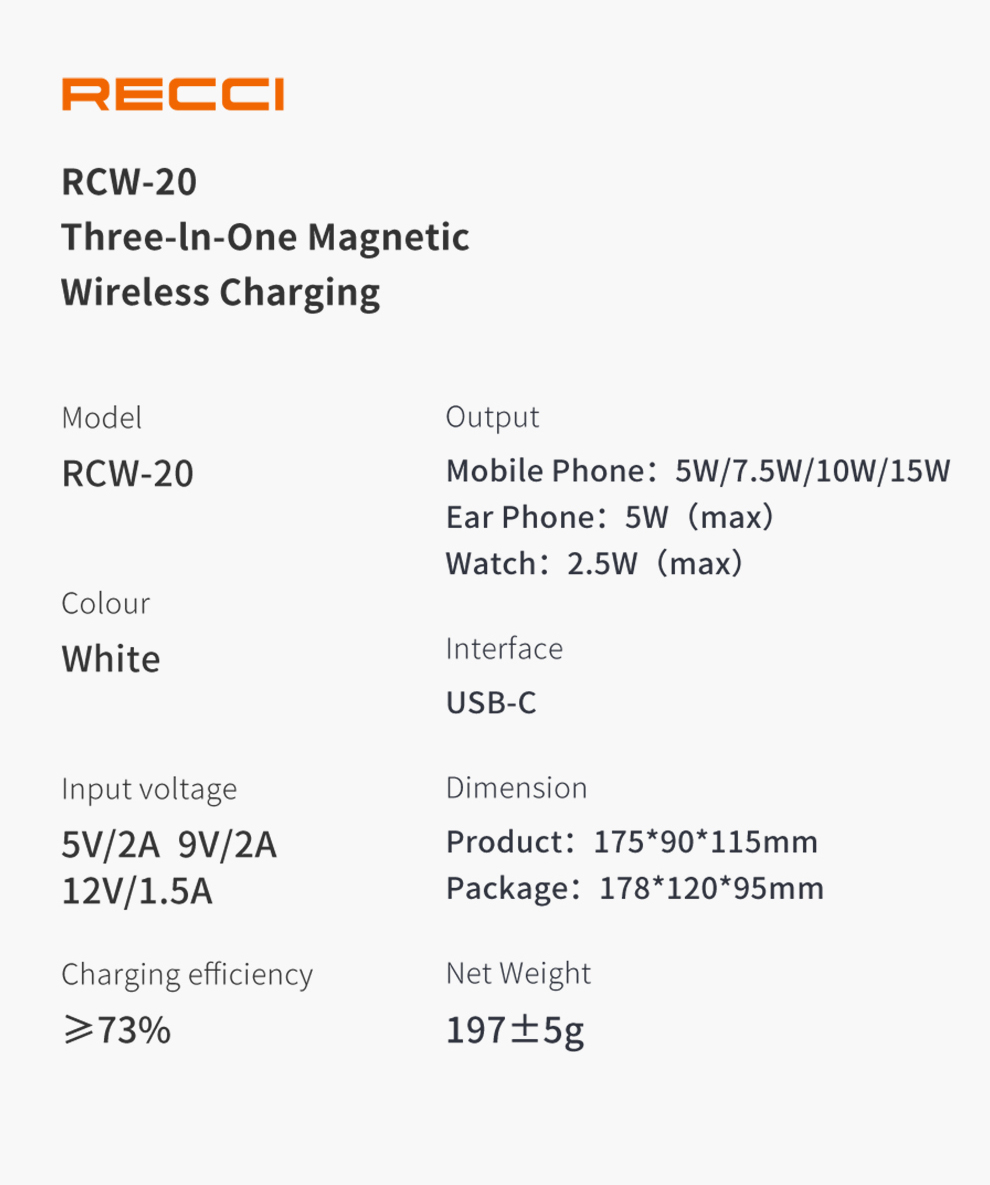Select the White colour value
The width and height of the screenshot is (990, 1185).
click(x=110, y=660)
